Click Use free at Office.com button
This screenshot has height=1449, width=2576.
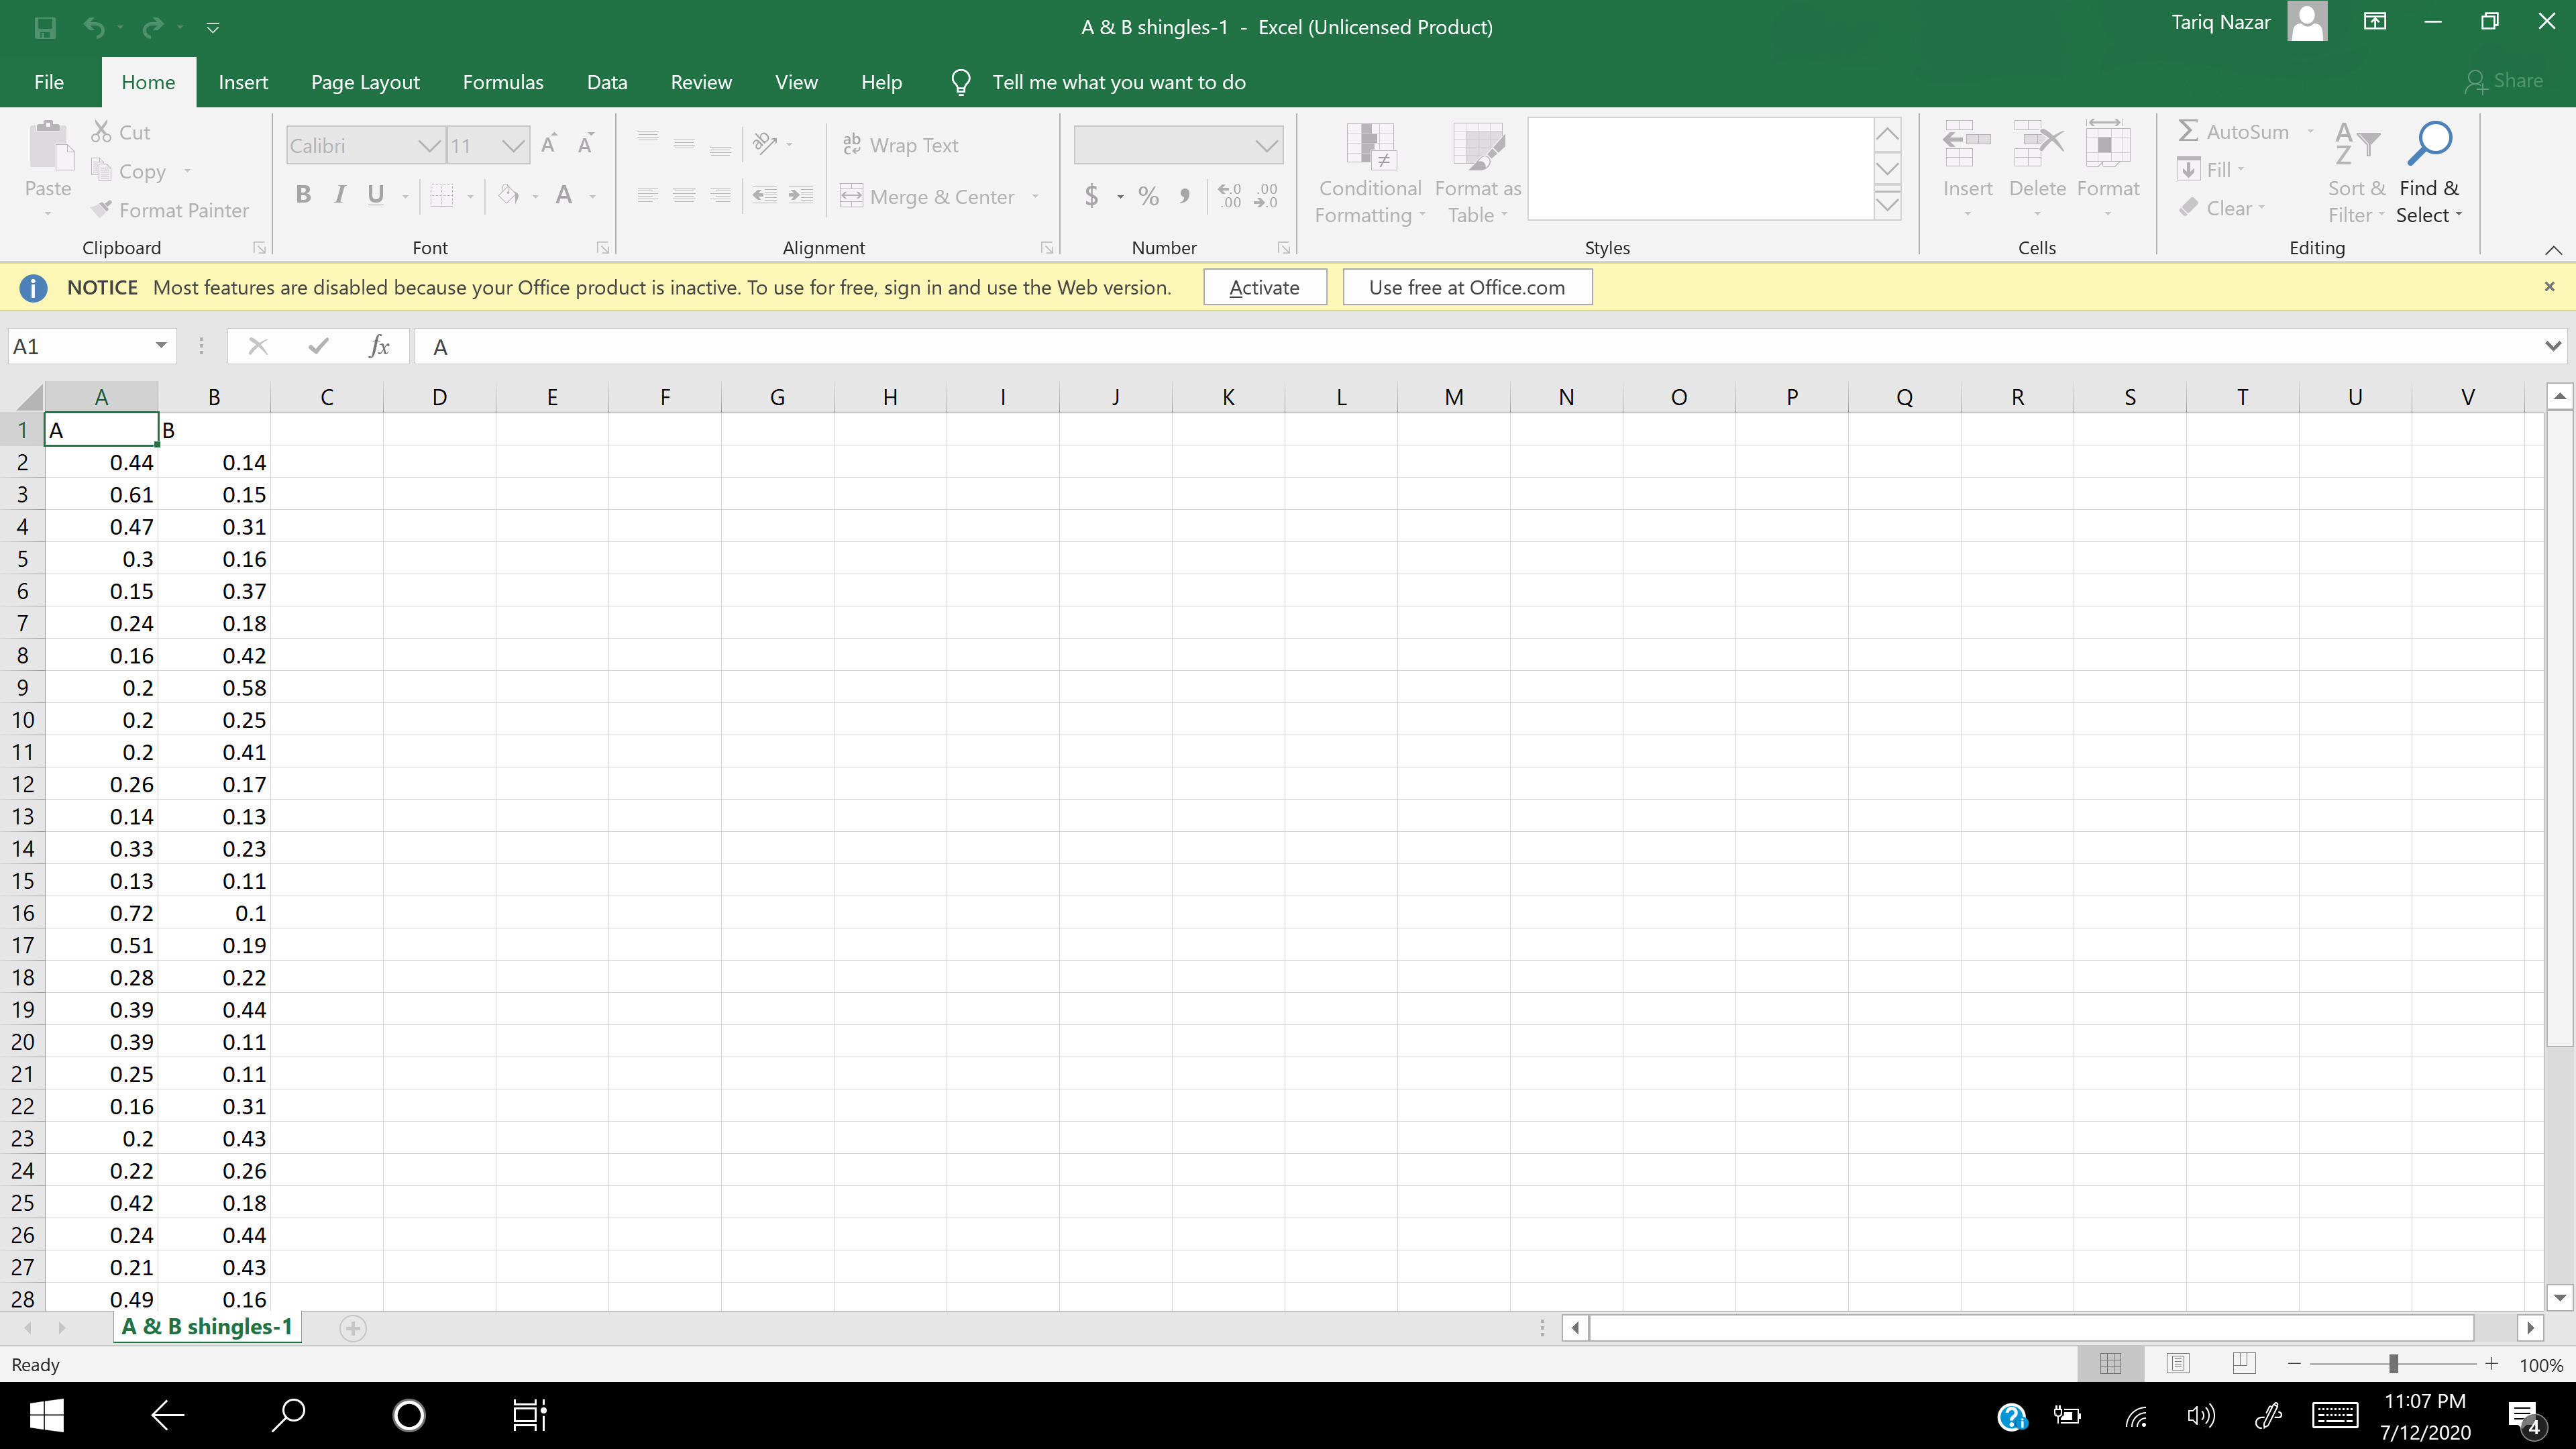tap(1466, 287)
